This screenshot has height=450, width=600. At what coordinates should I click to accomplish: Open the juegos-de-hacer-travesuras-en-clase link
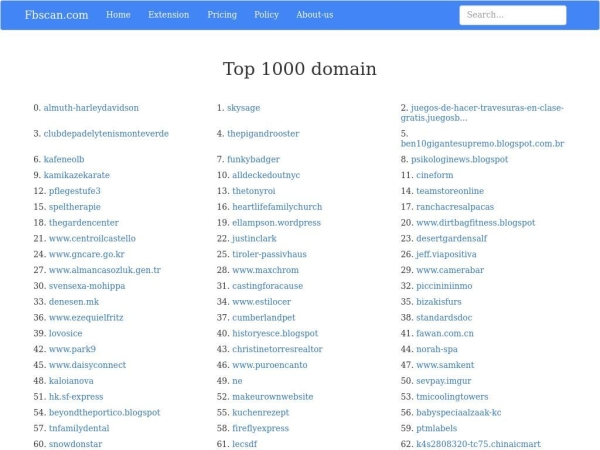(482, 113)
